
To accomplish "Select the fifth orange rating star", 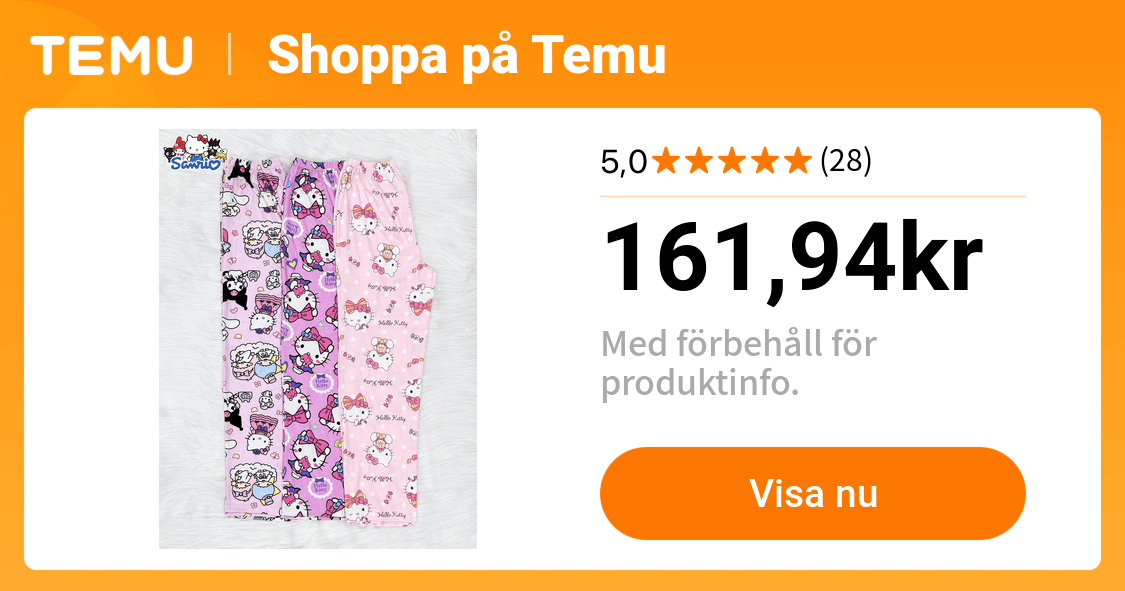I will coord(799,160).
